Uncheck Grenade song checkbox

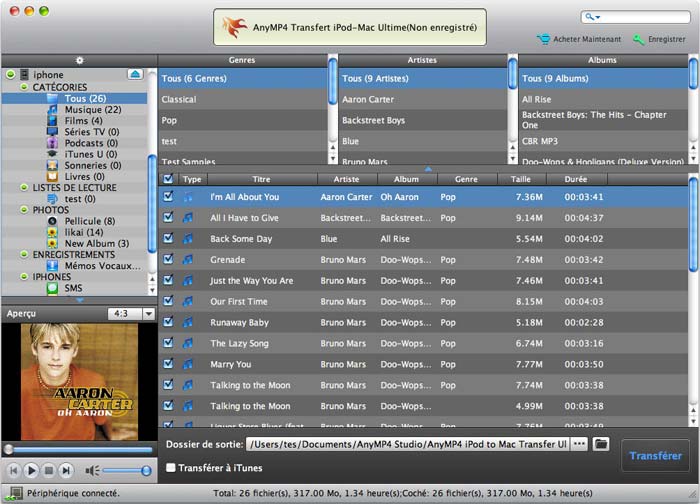(168, 259)
